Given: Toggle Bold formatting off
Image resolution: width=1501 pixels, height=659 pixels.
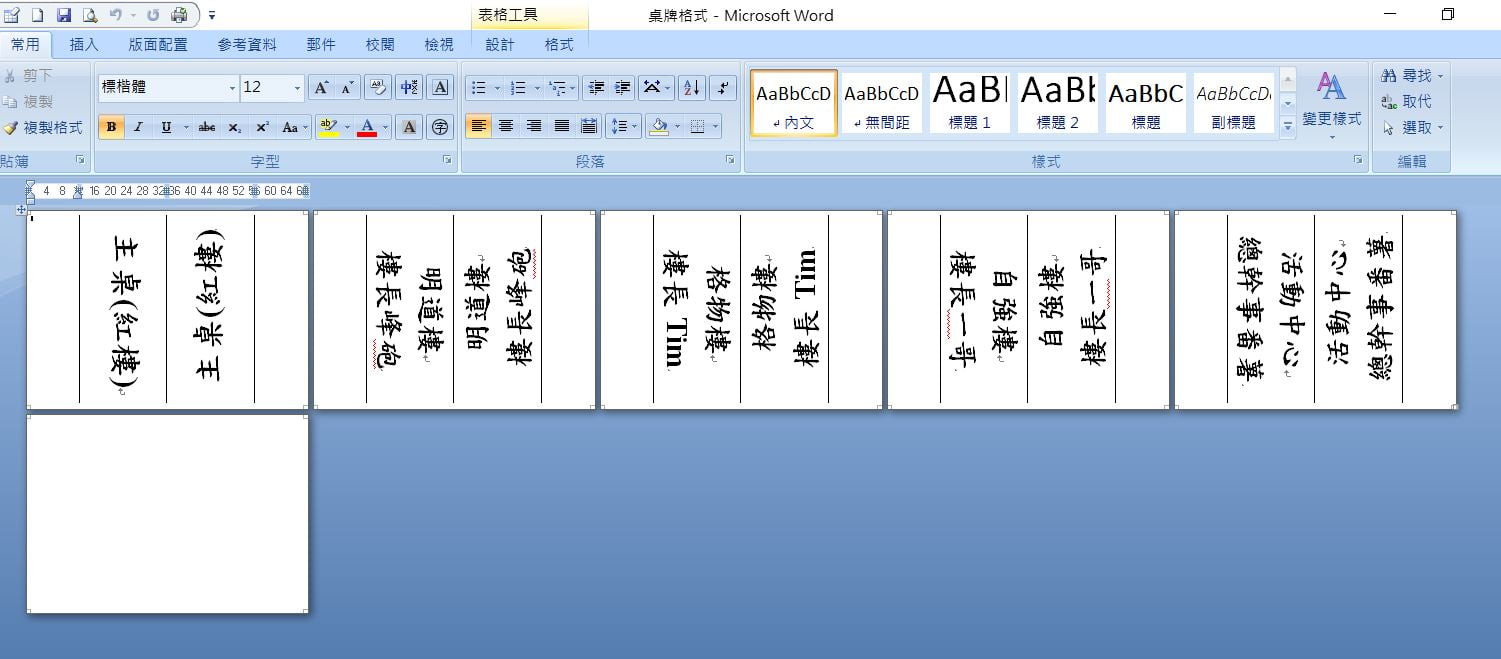Looking at the screenshot, I should click(111, 128).
